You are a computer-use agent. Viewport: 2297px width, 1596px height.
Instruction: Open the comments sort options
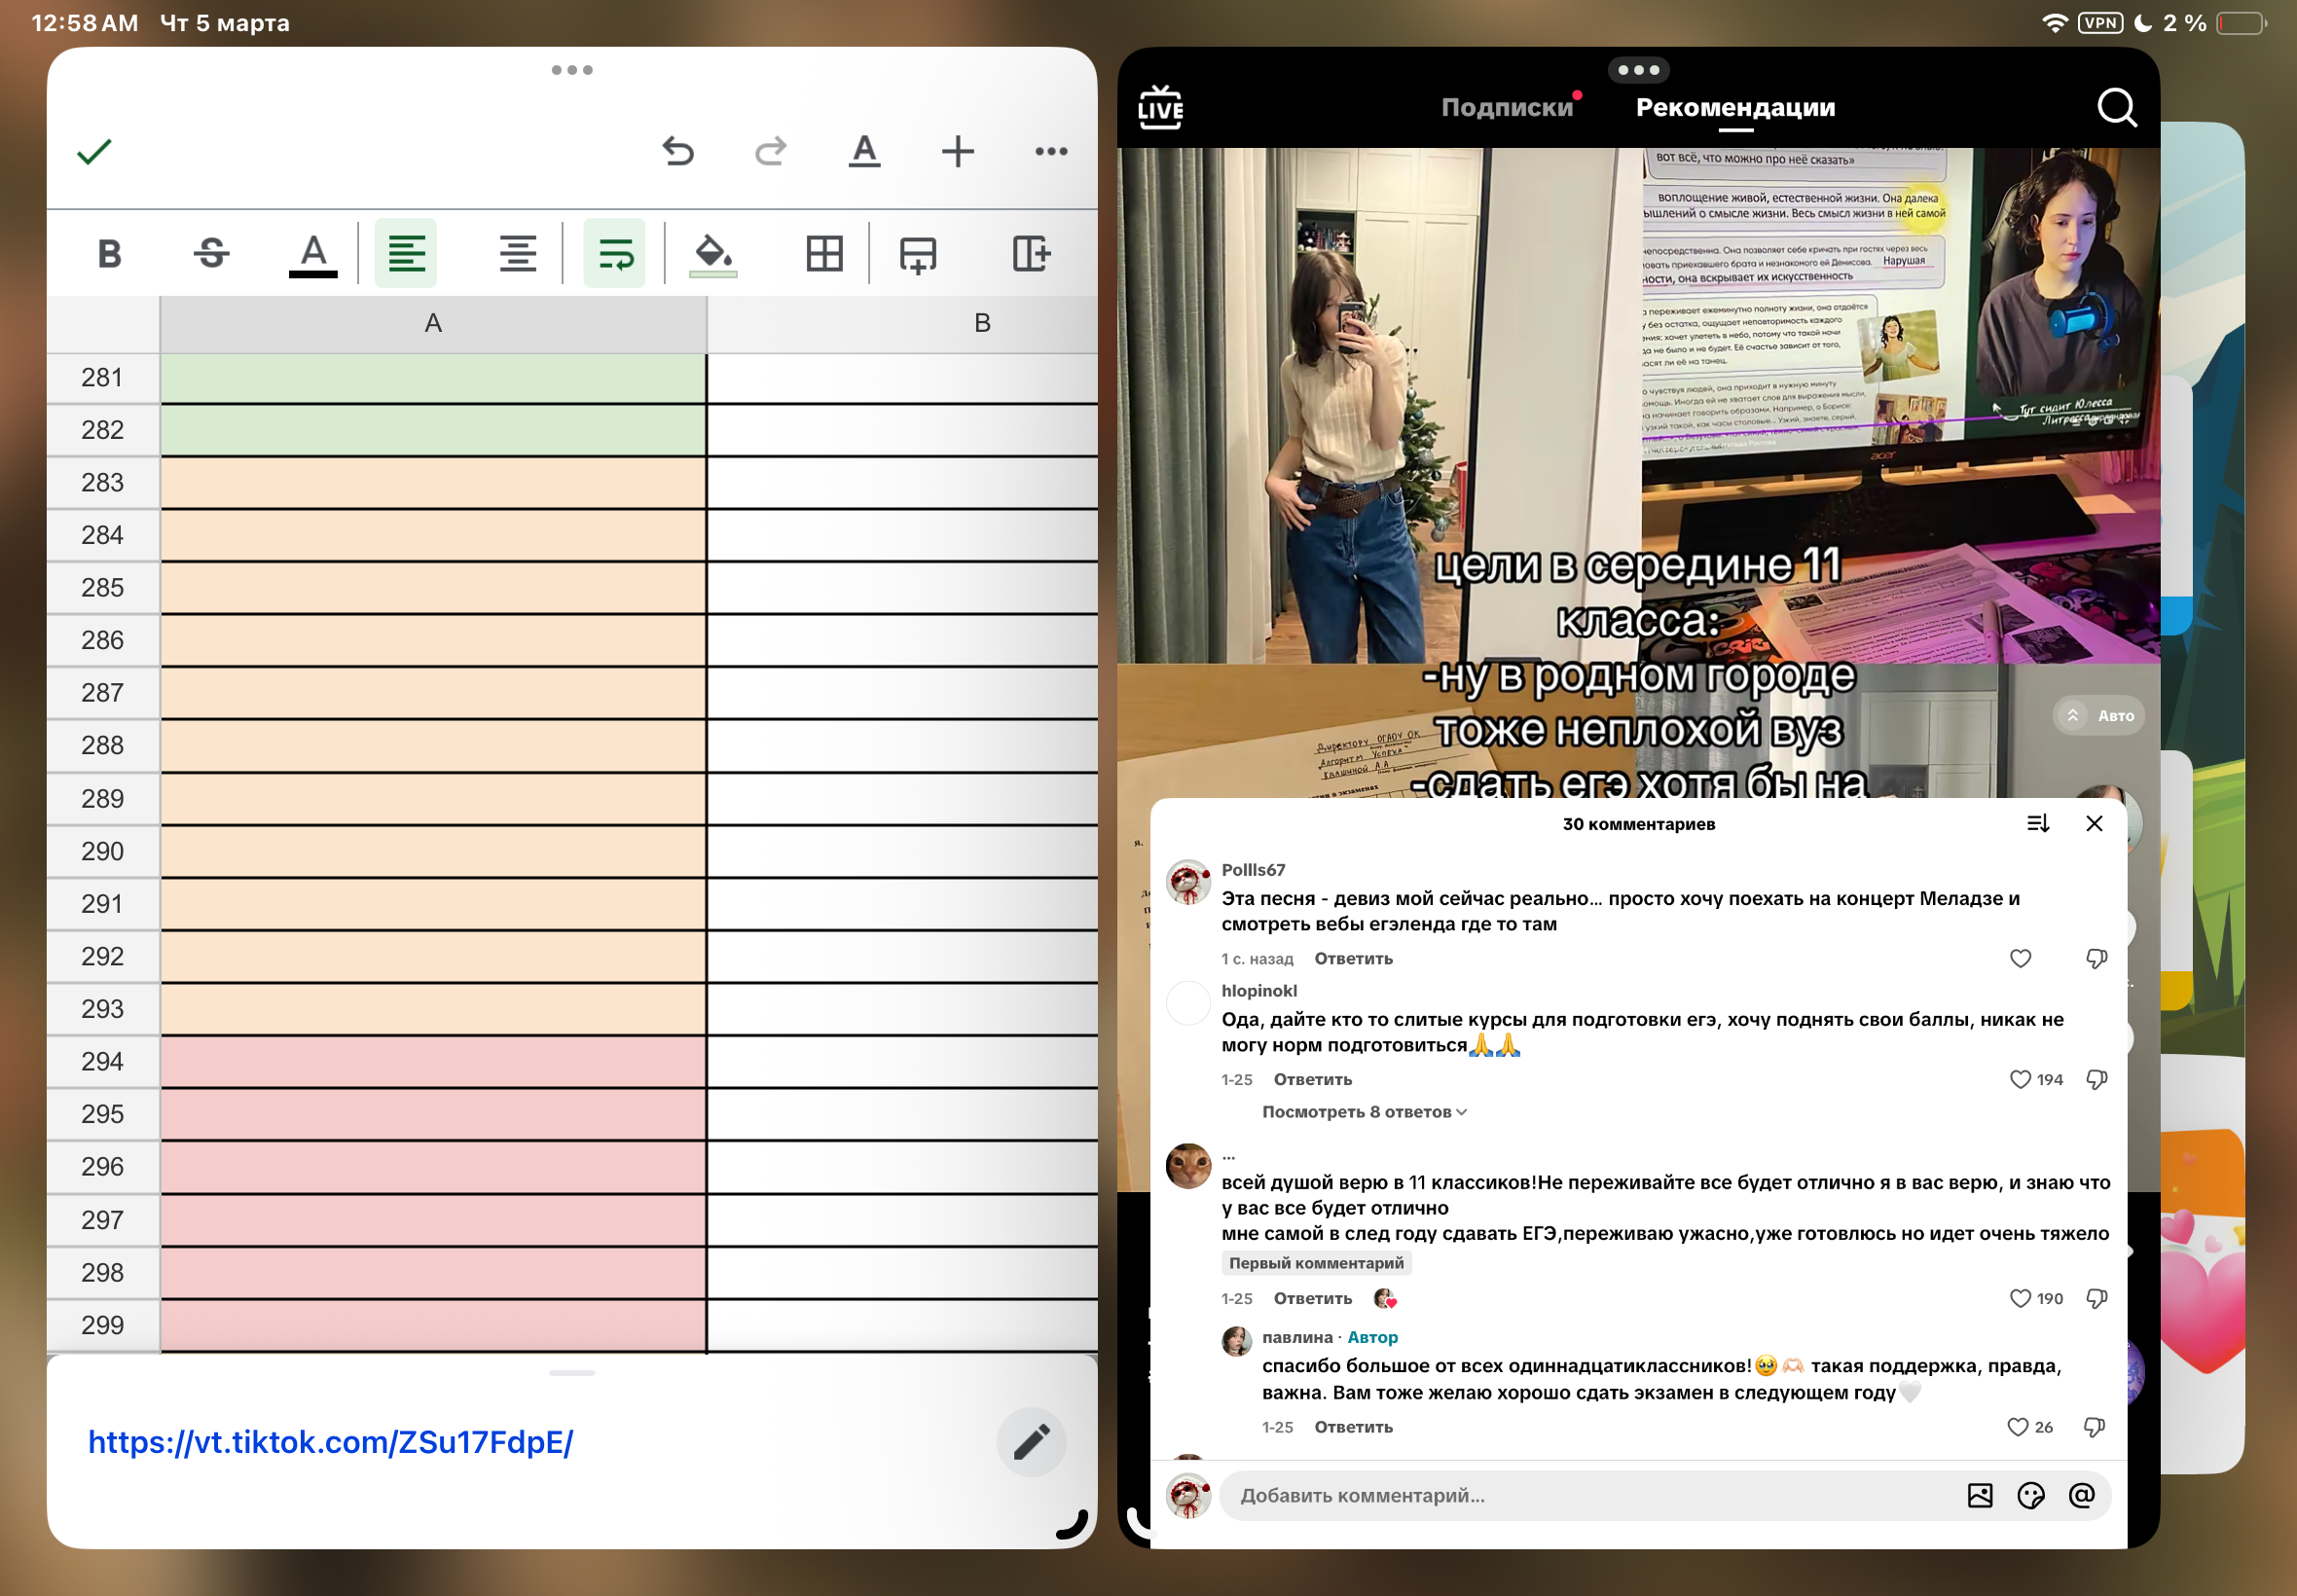click(x=2037, y=824)
